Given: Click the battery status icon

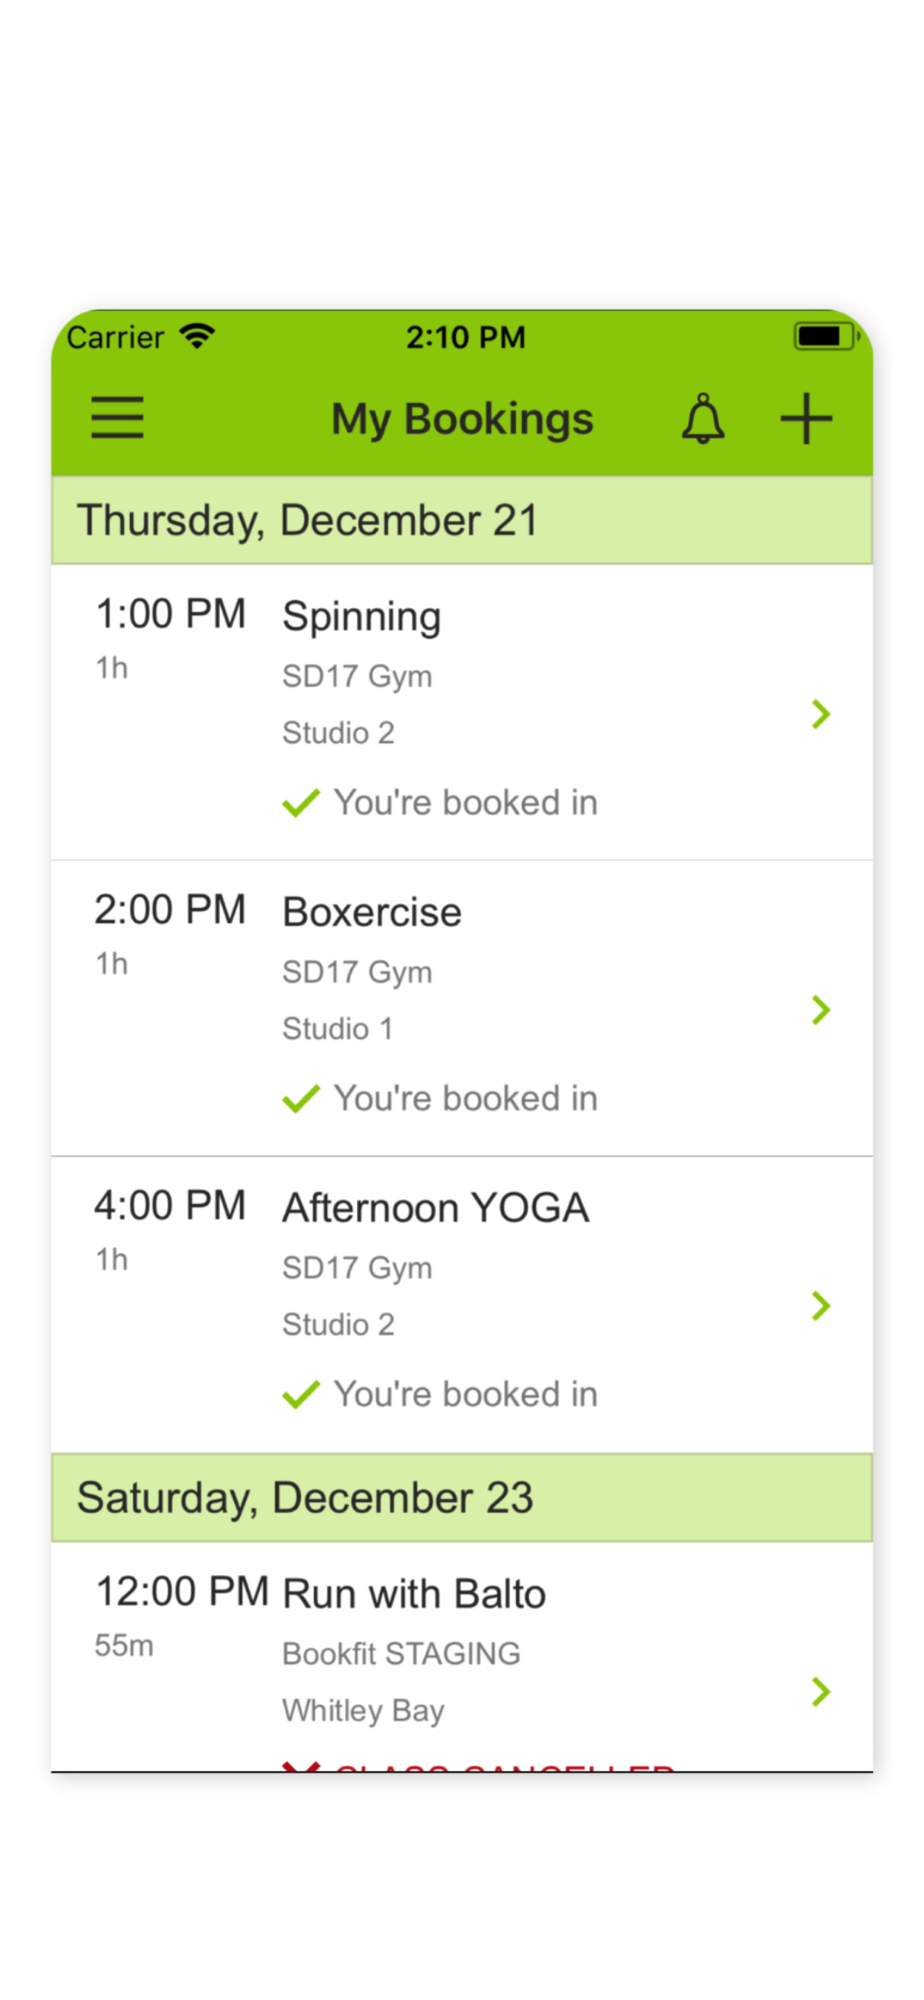Looking at the screenshot, I should 826,336.
